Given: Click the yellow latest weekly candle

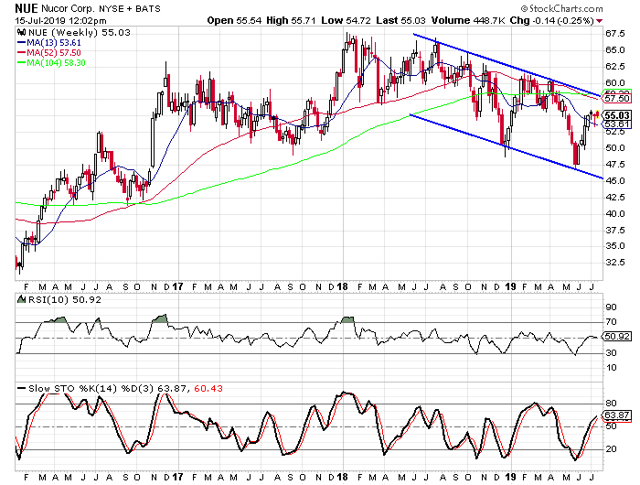Looking at the screenshot, I should click(598, 114).
